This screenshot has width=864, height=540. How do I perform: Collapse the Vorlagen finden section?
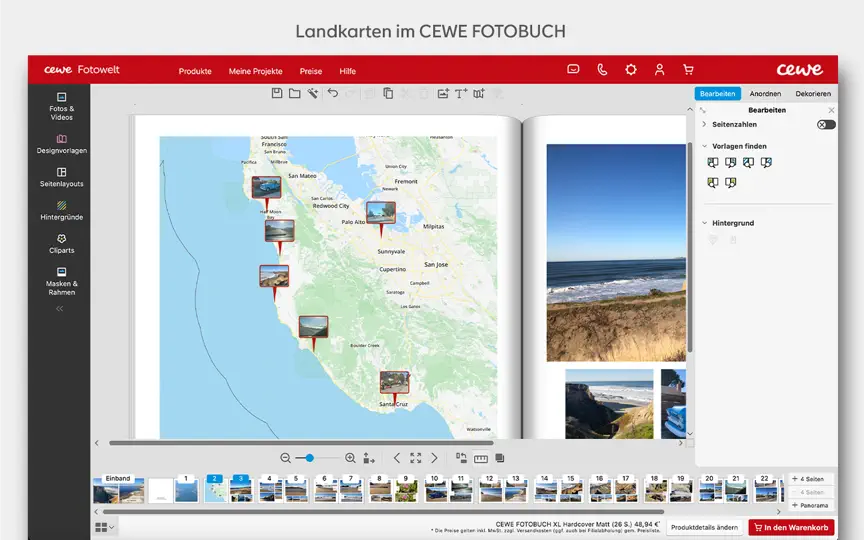click(x=704, y=146)
